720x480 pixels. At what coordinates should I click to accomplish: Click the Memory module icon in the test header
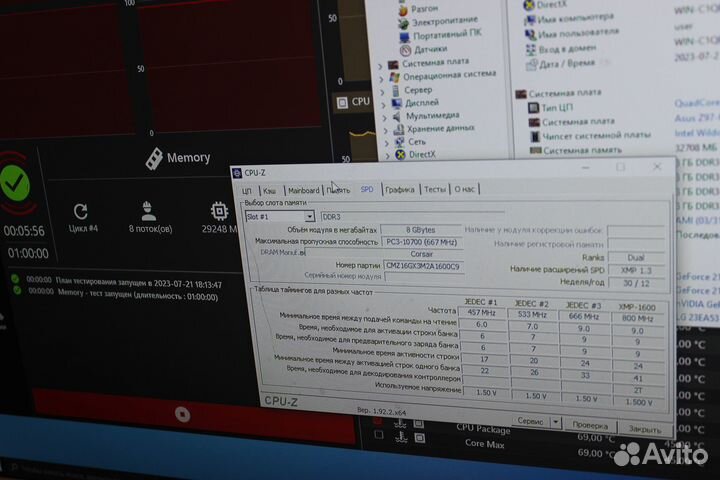pos(154,158)
